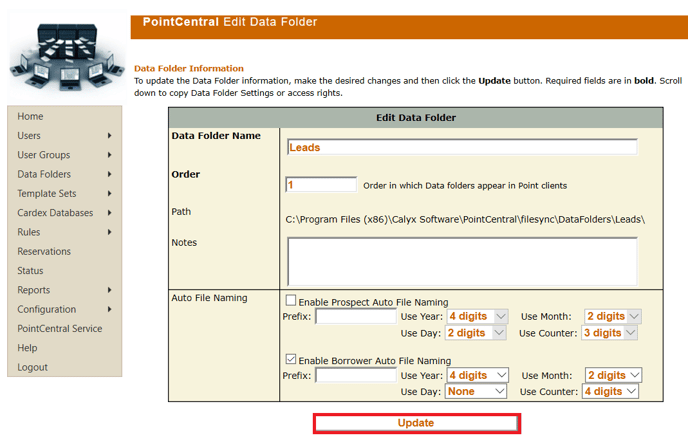Click the PointCentral server logo image
The width and height of the screenshot is (688, 440).
click(x=67, y=57)
